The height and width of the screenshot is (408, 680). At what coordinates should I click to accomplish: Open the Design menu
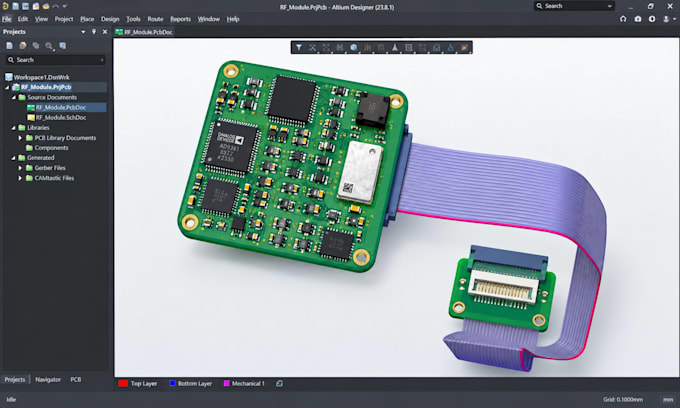click(x=110, y=19)
